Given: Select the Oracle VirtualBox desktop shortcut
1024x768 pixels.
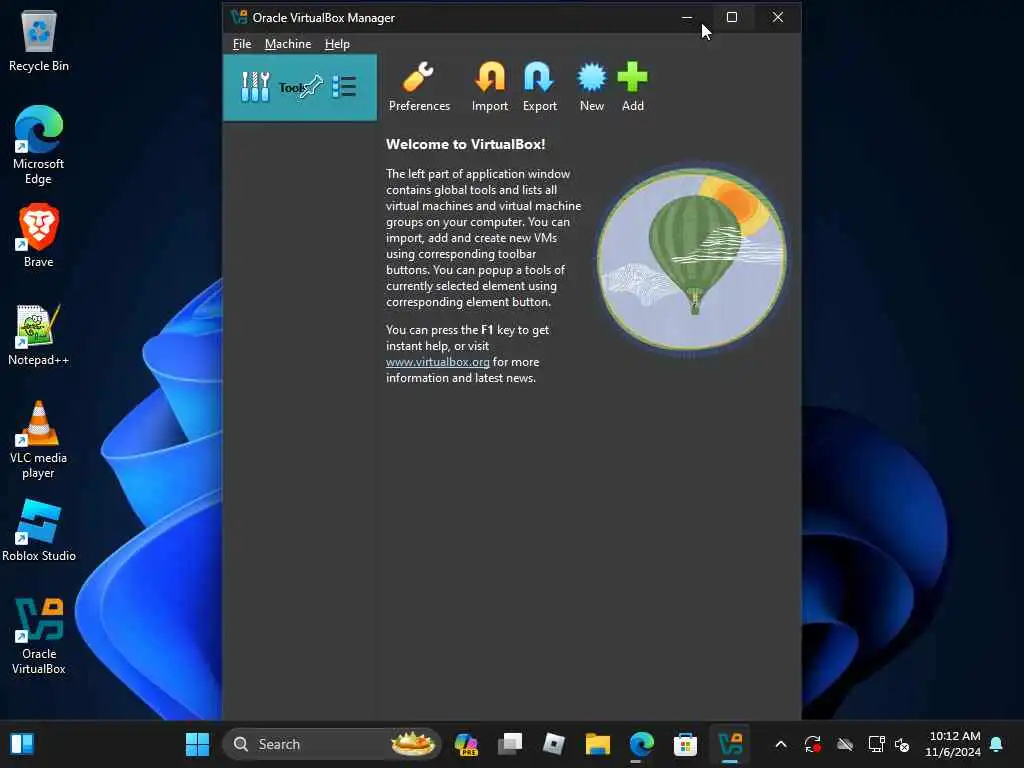Looking at the screenshot, I should [39, 635].
